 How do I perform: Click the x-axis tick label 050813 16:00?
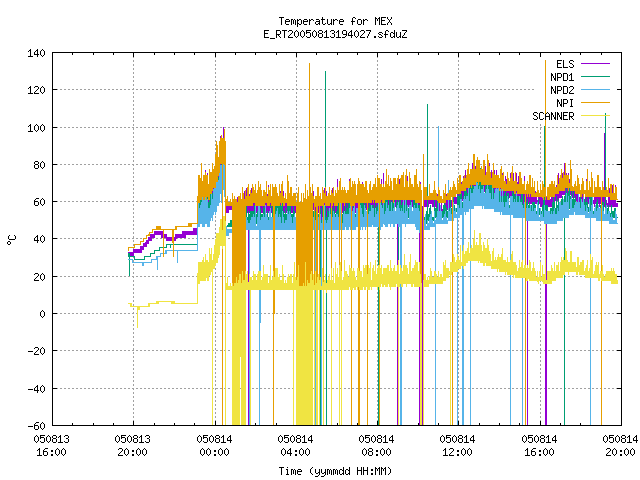point(51,446)
